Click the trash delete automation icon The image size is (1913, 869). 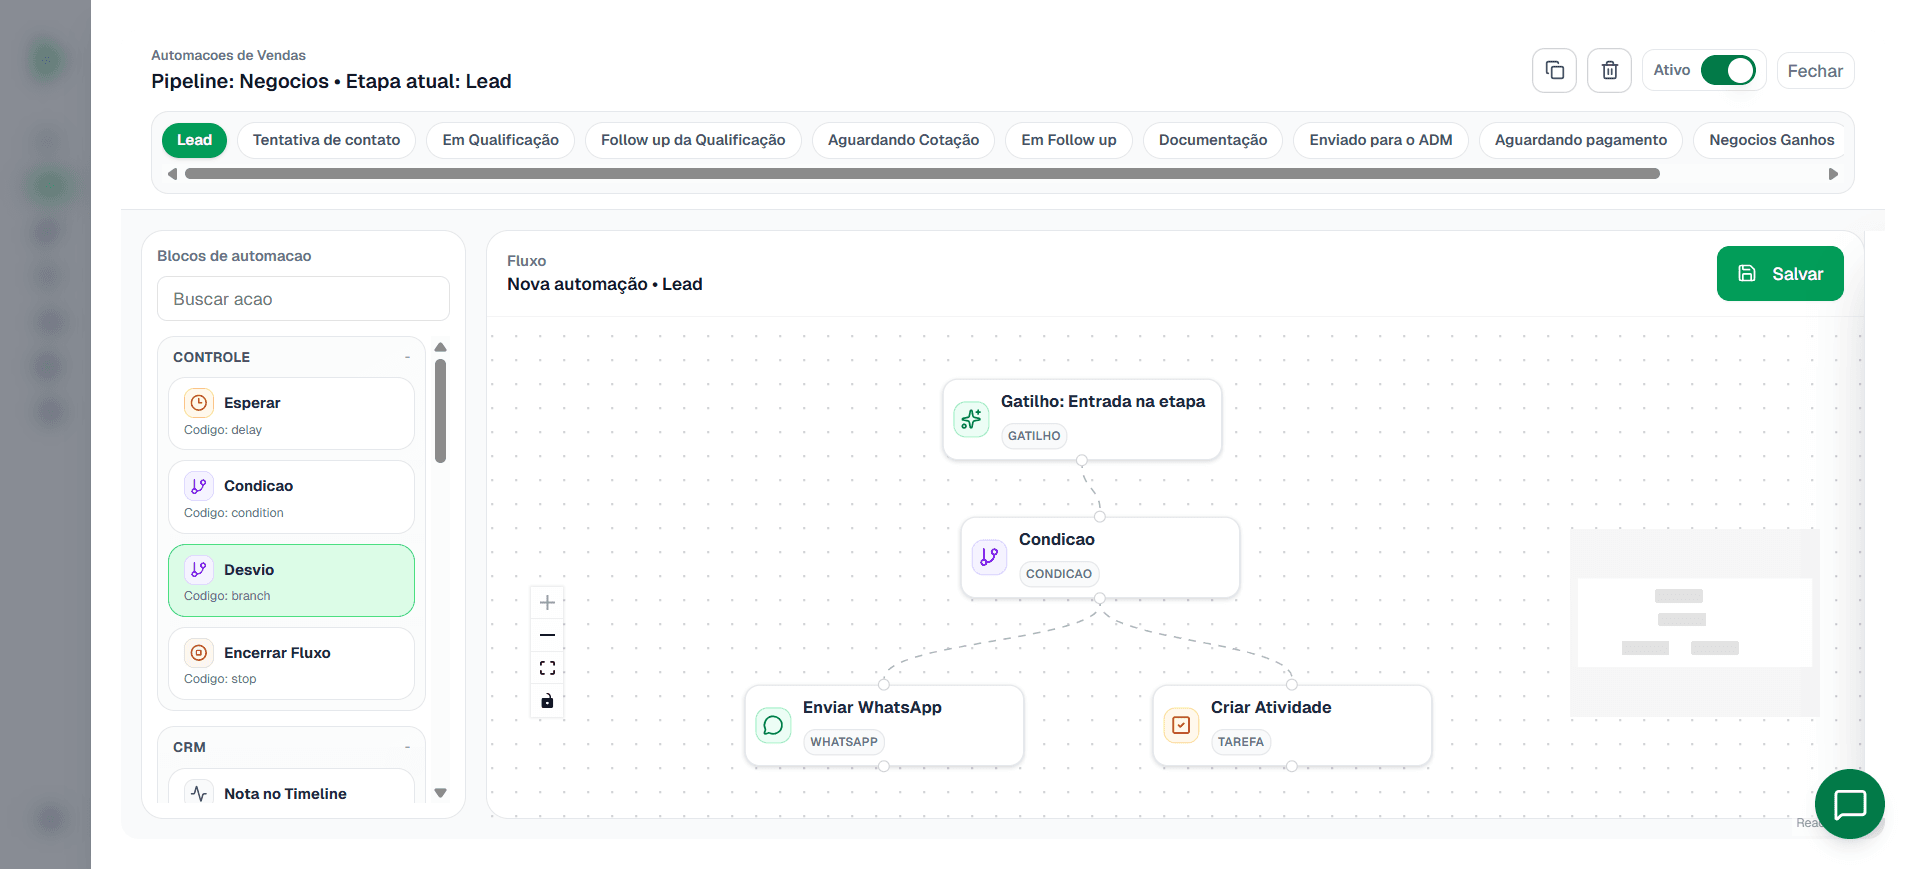tap(1609, 71)
